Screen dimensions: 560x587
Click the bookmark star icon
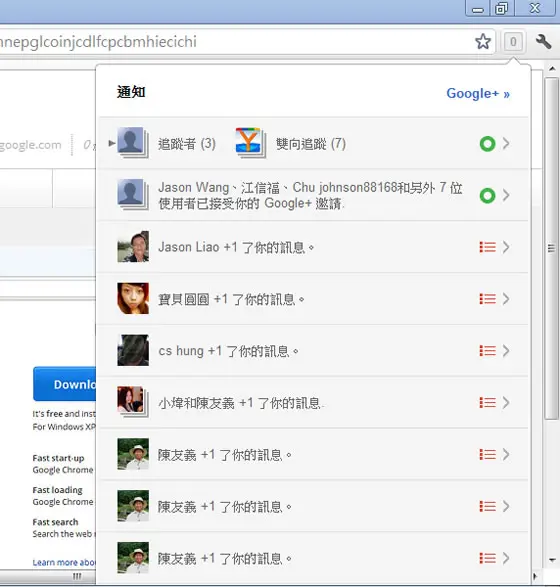pyautogui.click(x=483, y=42)
